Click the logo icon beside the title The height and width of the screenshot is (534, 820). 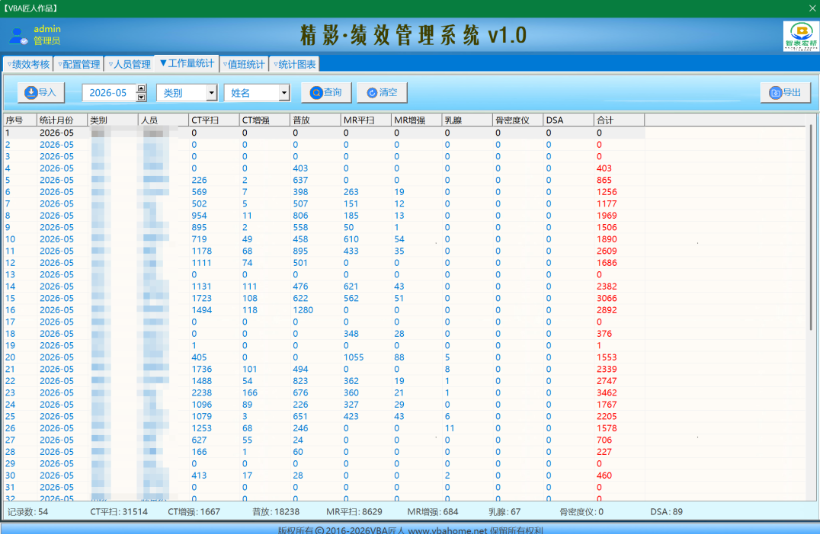coord(801,36)
